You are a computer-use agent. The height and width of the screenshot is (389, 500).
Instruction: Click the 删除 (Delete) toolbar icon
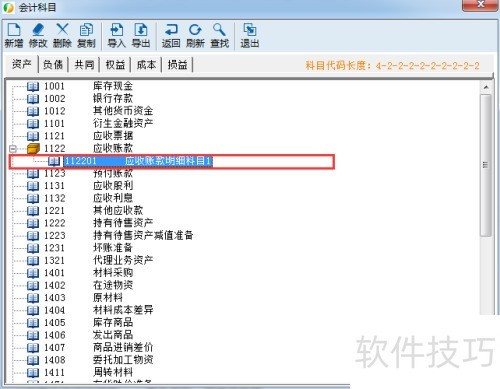62,35
